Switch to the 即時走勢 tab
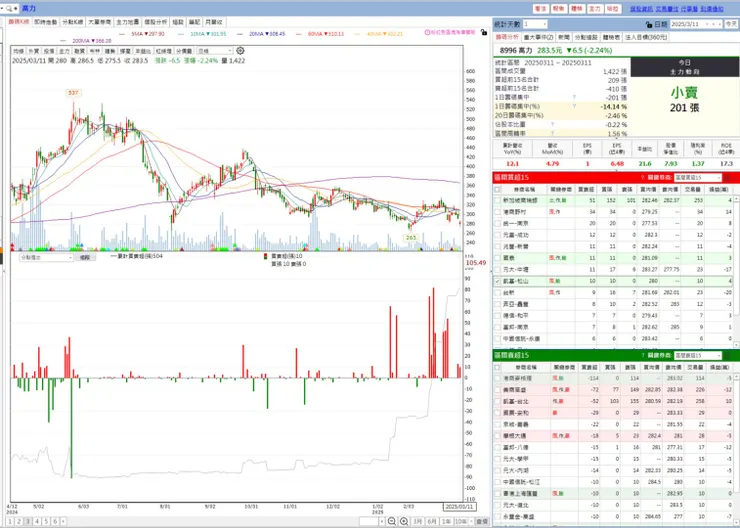740x528 pixels. (45, 22)
